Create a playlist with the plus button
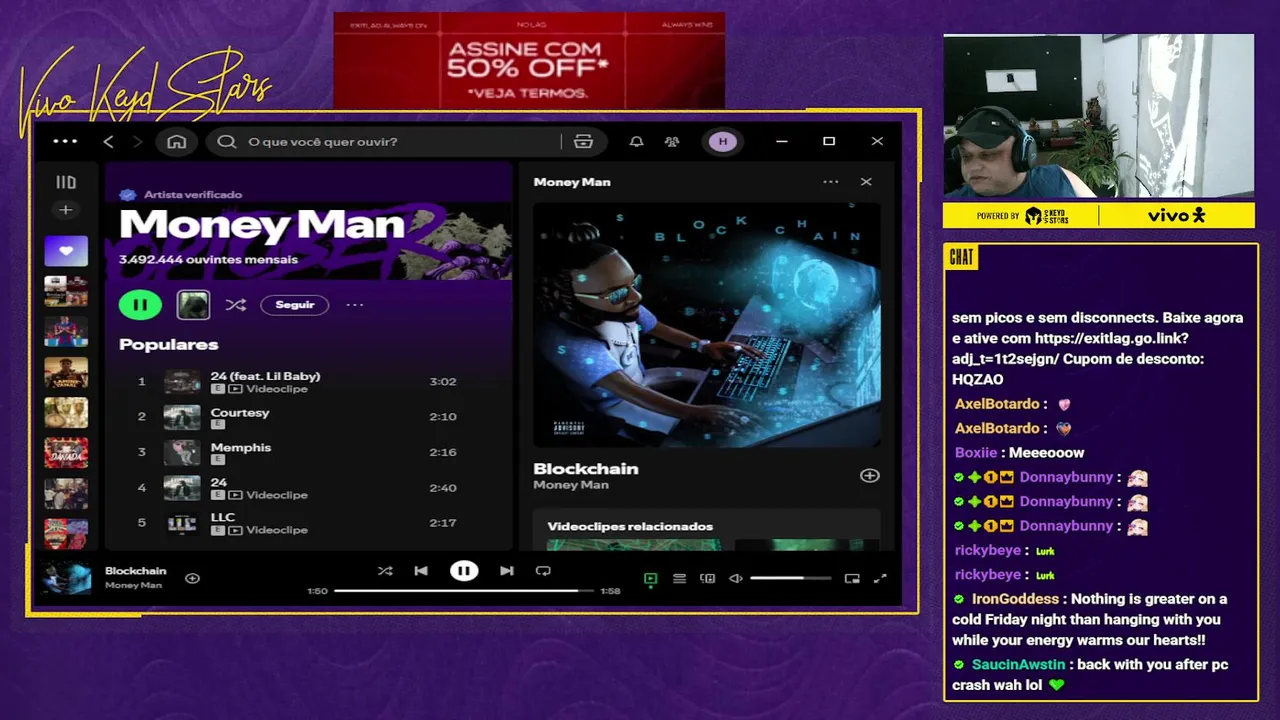1280x720 pixels. [66, 210]
